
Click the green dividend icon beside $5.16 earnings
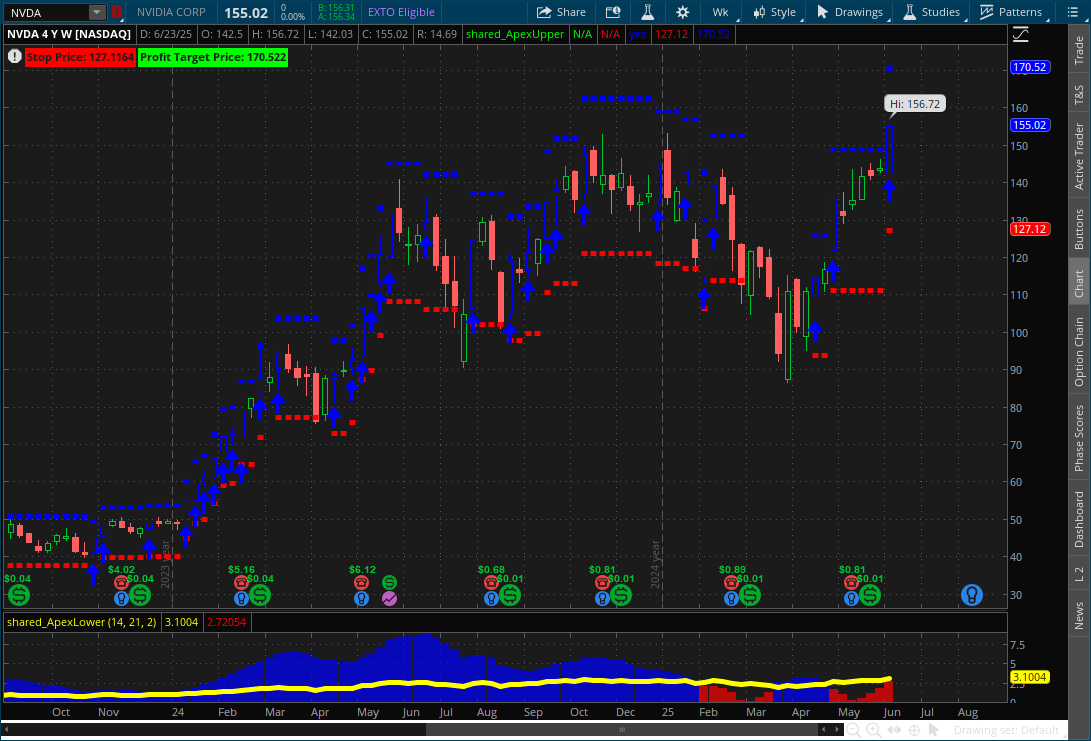pos(260,595)
